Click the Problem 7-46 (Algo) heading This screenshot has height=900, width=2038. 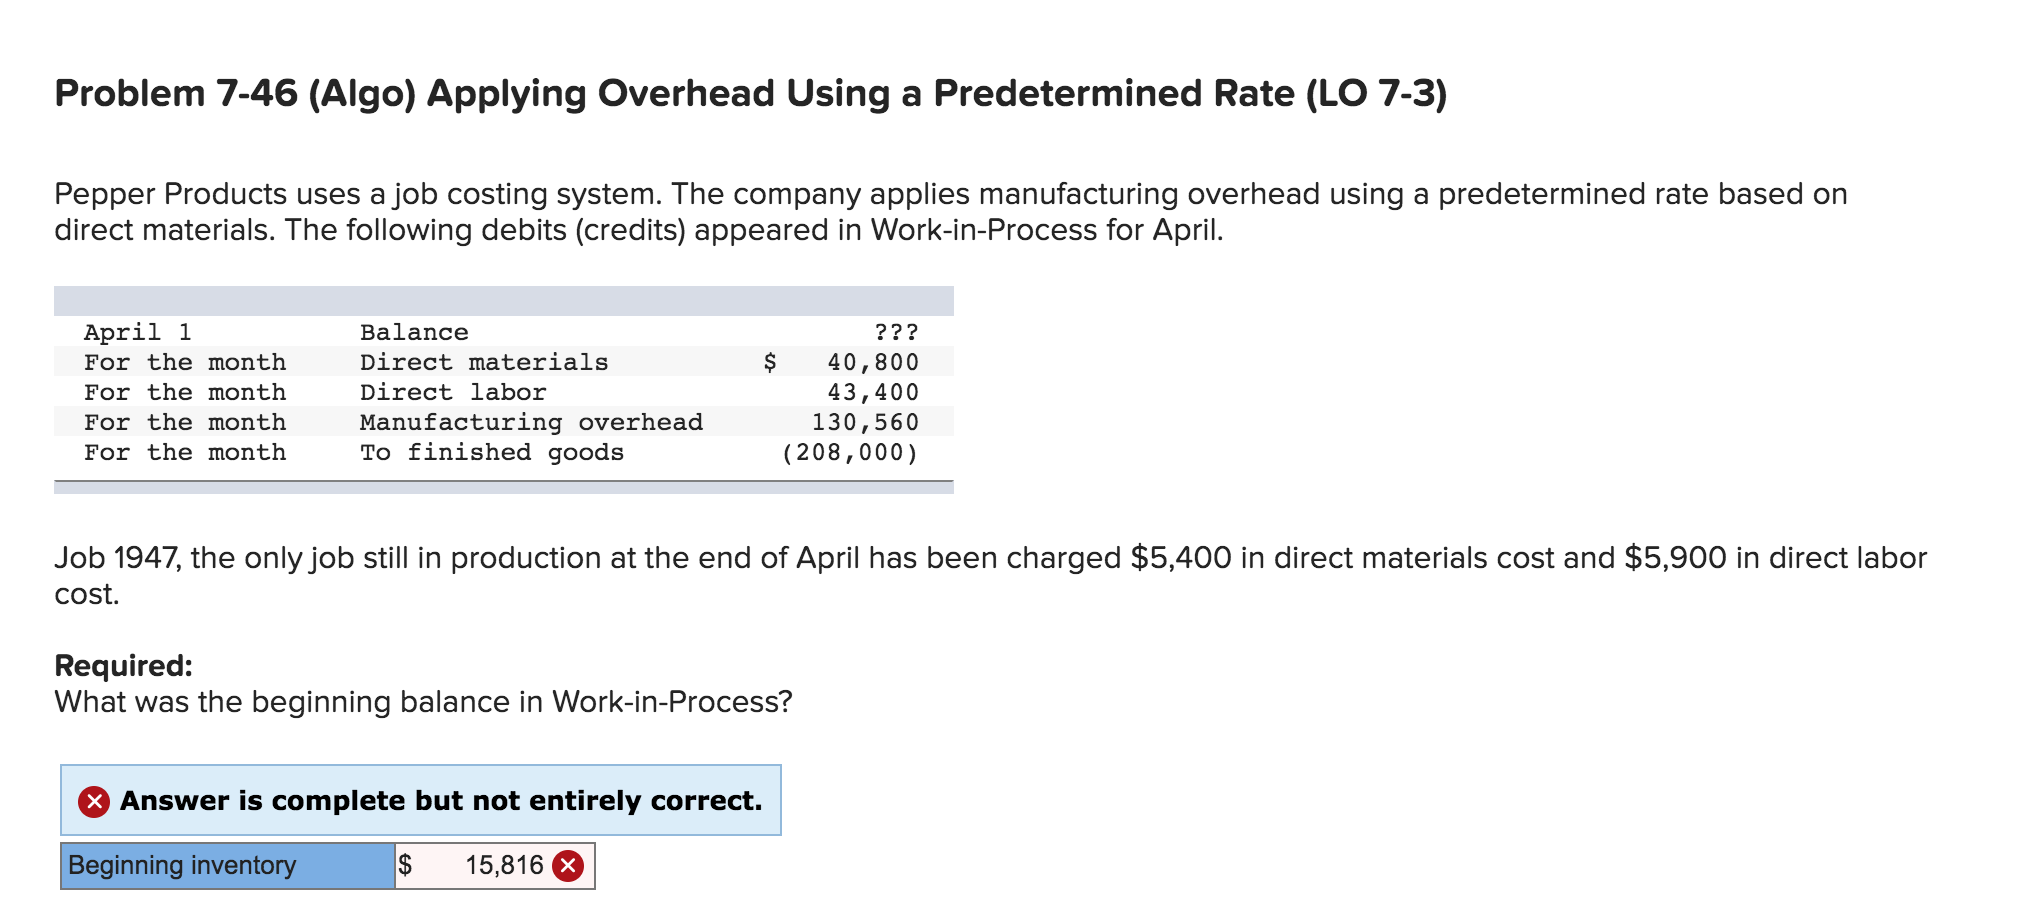click(750, 93)
